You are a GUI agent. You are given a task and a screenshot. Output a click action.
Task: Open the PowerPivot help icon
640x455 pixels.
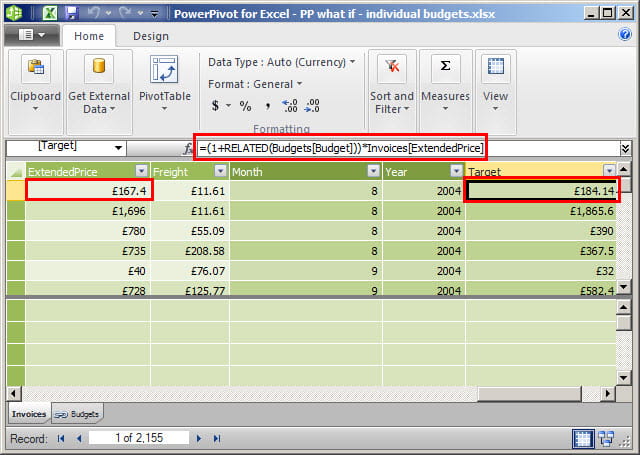coord(624,35)
